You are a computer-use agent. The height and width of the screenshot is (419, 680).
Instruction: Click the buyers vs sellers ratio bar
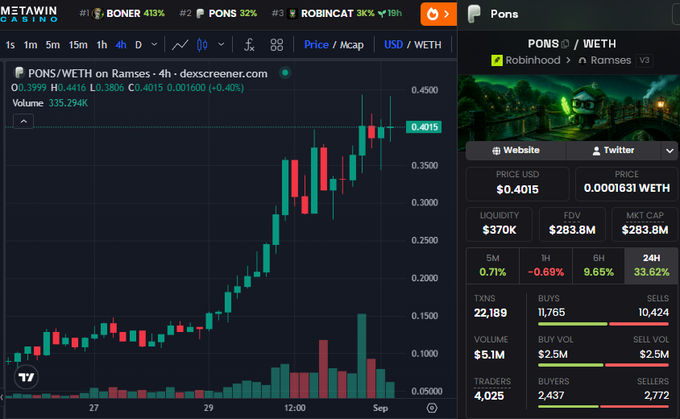point(603,406)
